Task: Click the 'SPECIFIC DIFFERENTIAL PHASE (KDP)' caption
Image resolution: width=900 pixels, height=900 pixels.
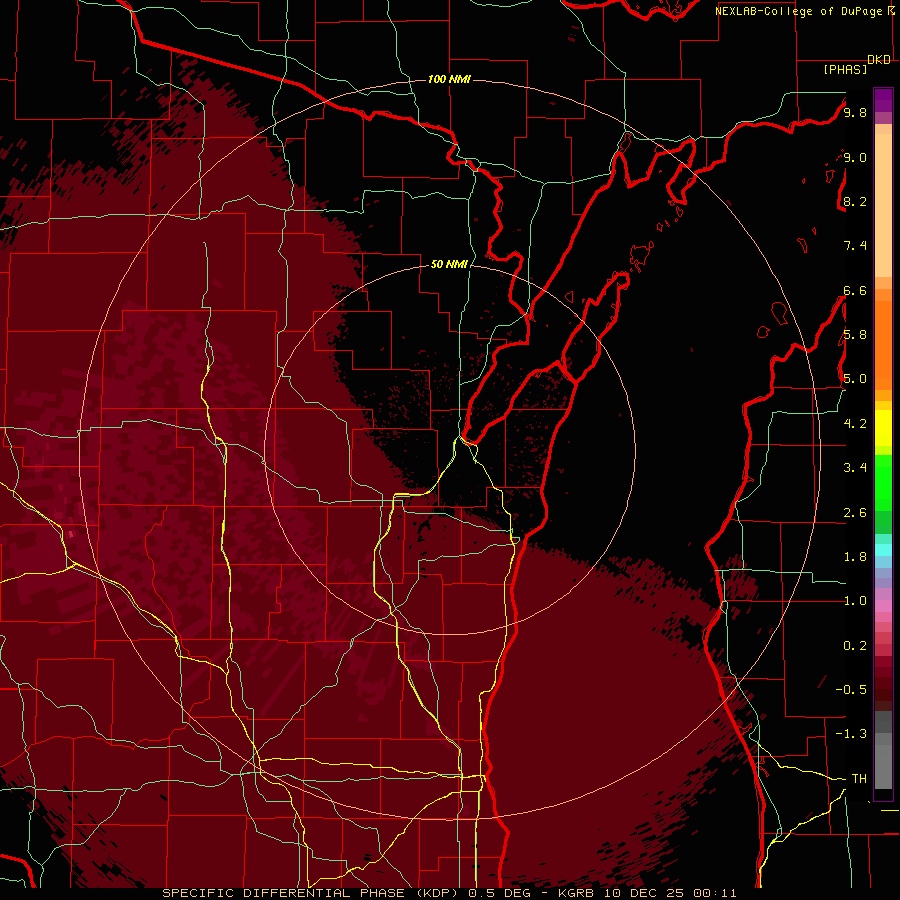Action: pyautogui.click(x=311, y=893)
